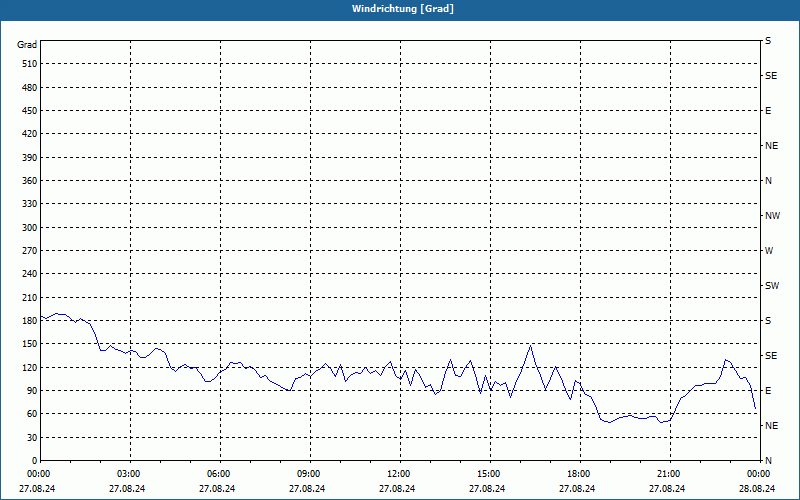Viewport: 800px width, 500px height.
Task: Click the 18:00 time axis label
Action: pyautogui.click(x=579, y=474)
